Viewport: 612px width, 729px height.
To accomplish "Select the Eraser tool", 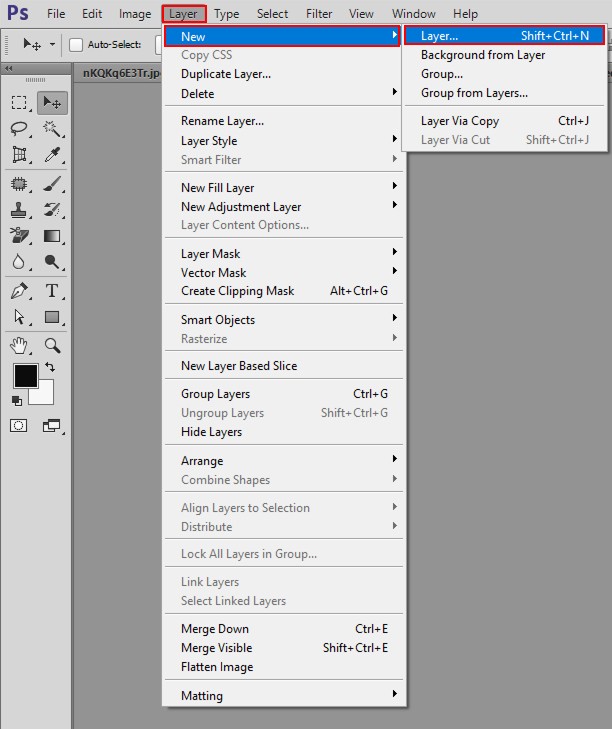I will coord(19,236).
